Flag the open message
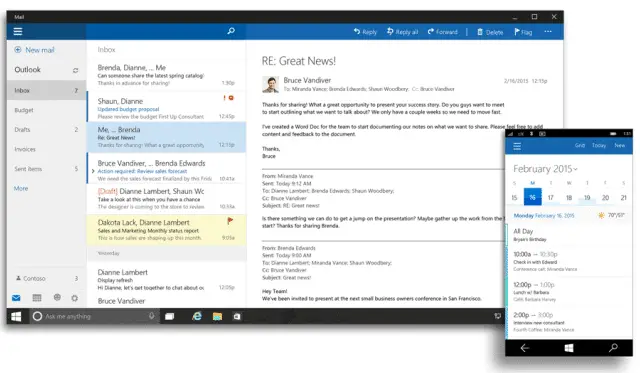 (x=523, y=32)
